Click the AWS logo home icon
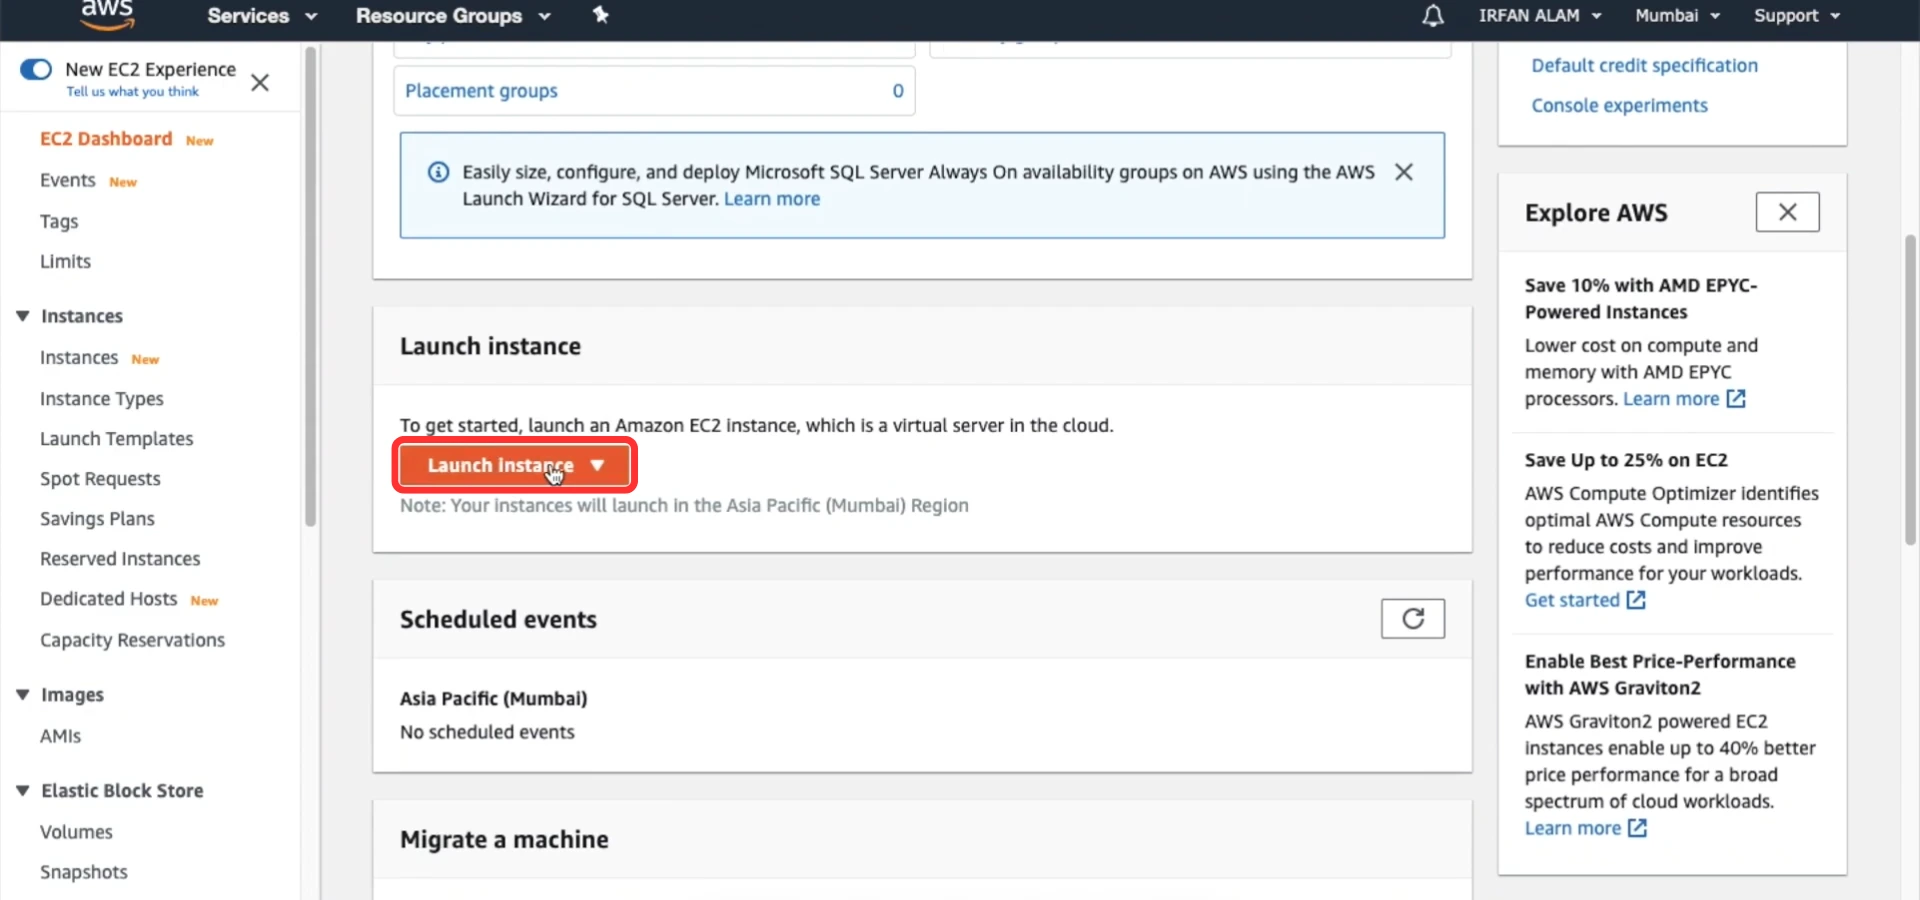Image resolution: width=1920 pixels, height=900 pixels. coord(107,15)
